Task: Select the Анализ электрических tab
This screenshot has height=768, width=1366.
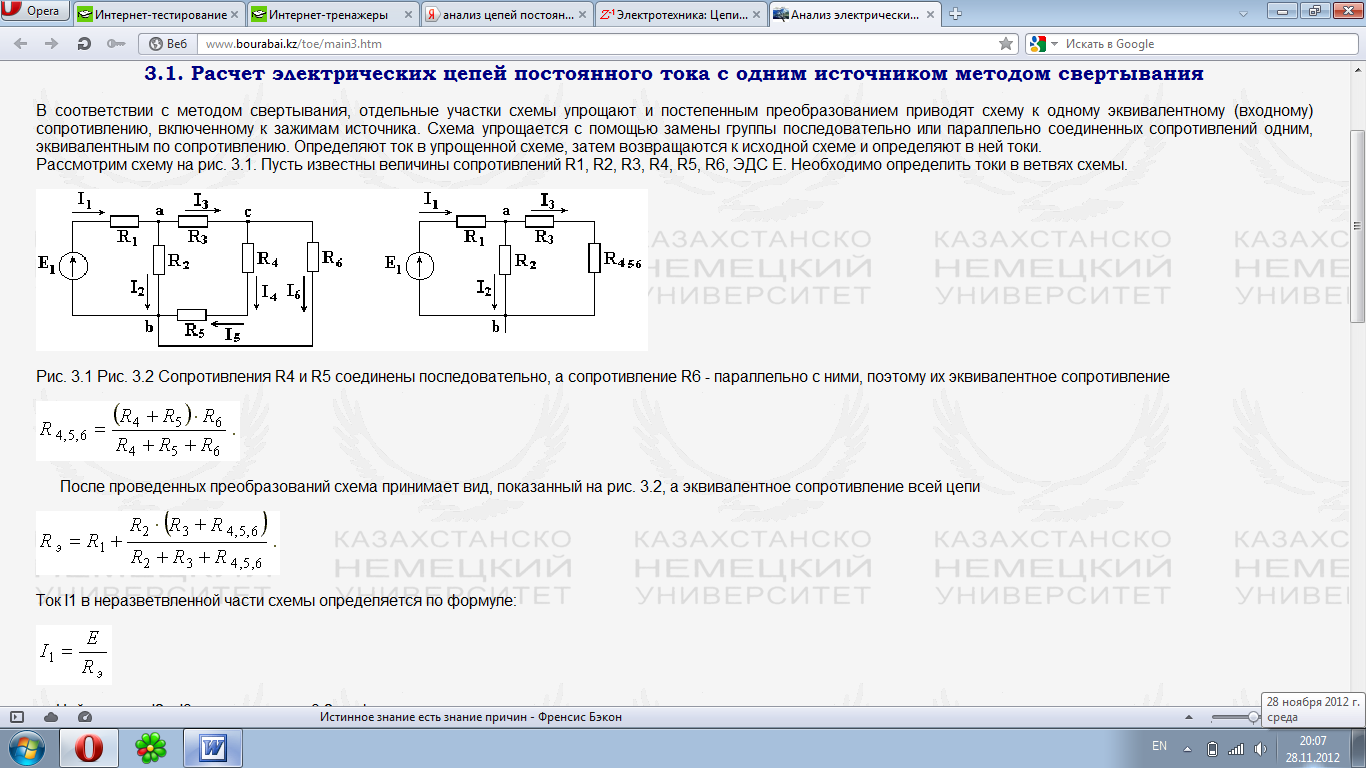Action: click(x=853, y=15)
